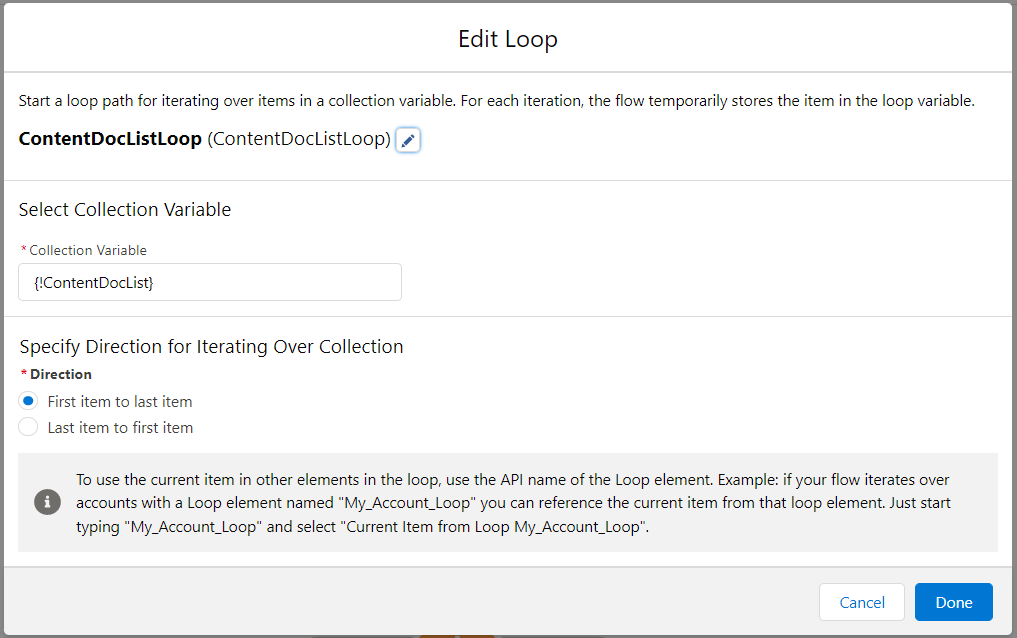This screenshot has width=1017, height=638.
Task: Confirm changes with the Done button
Action: tap(953, 602)
